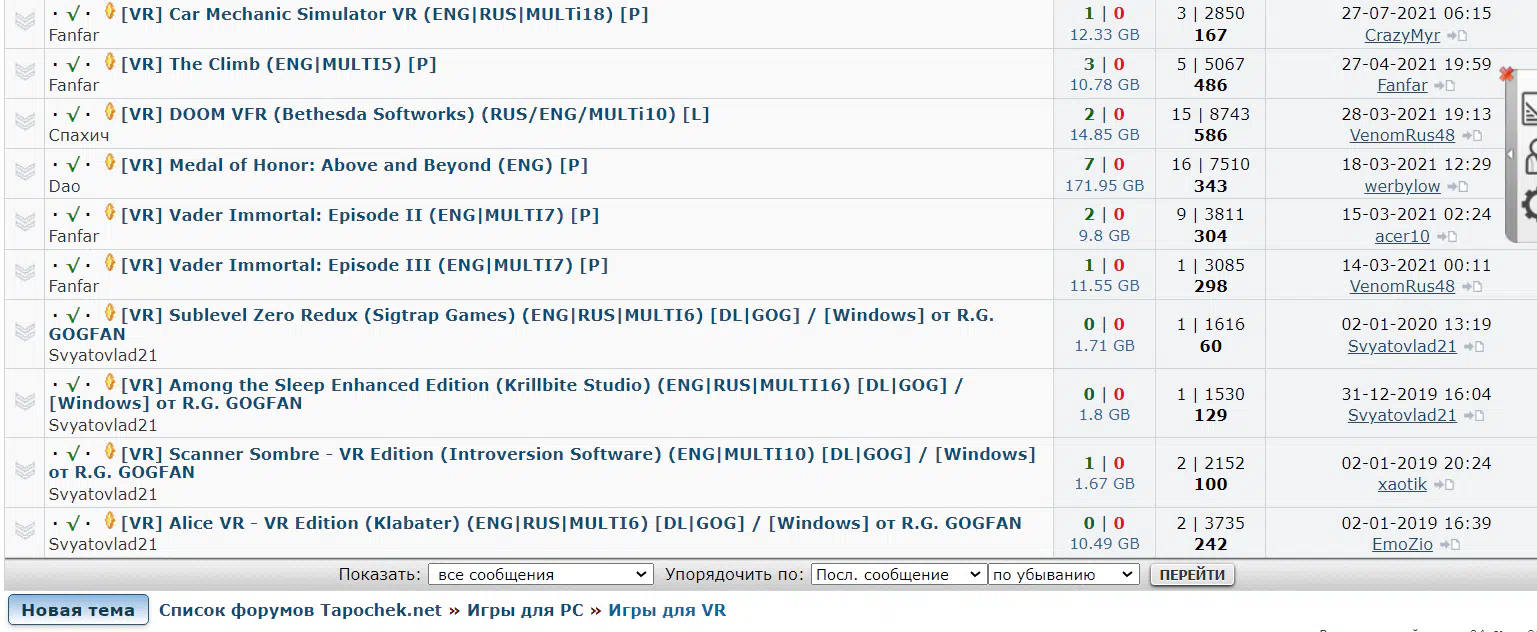Open Scanner Sombre - VR Edition topic
This screenshot has height=632, width=1537.
pos(541,463)
